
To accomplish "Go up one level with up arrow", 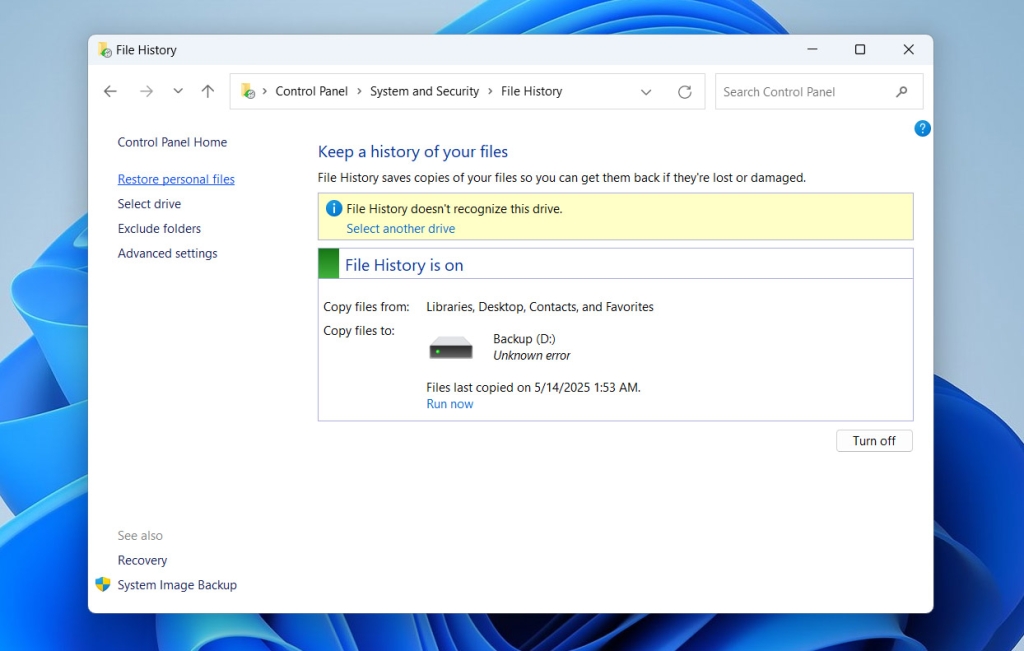I will (x=208, y=91).
